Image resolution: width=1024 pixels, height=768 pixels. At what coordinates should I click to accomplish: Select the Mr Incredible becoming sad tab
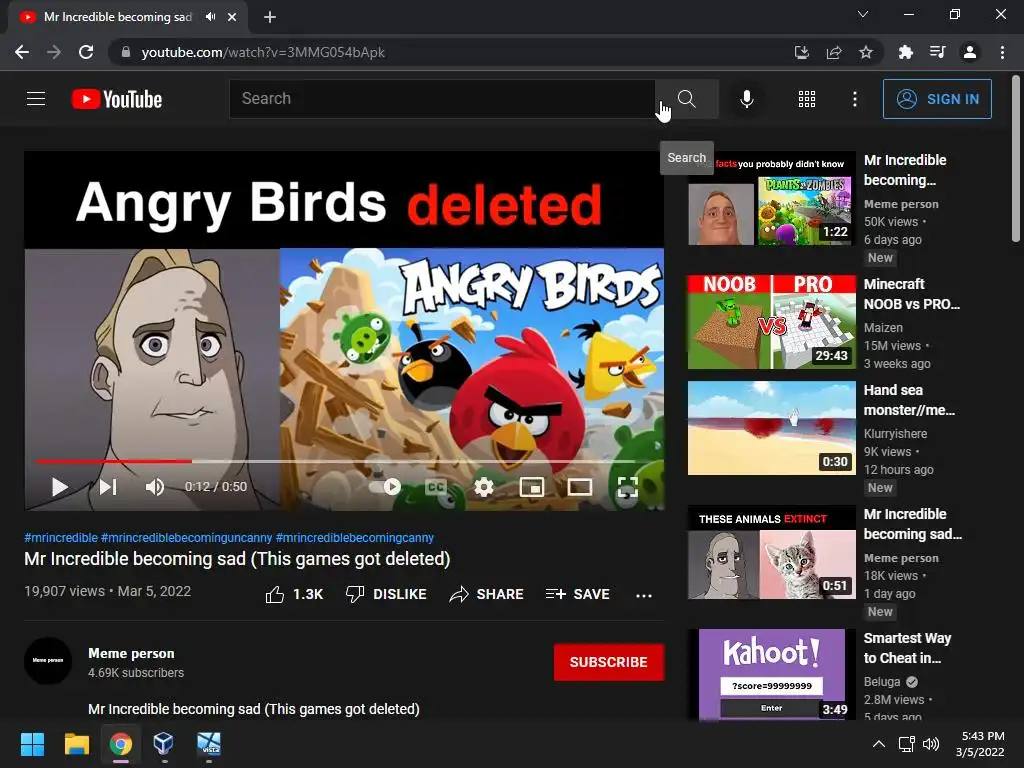127,17
